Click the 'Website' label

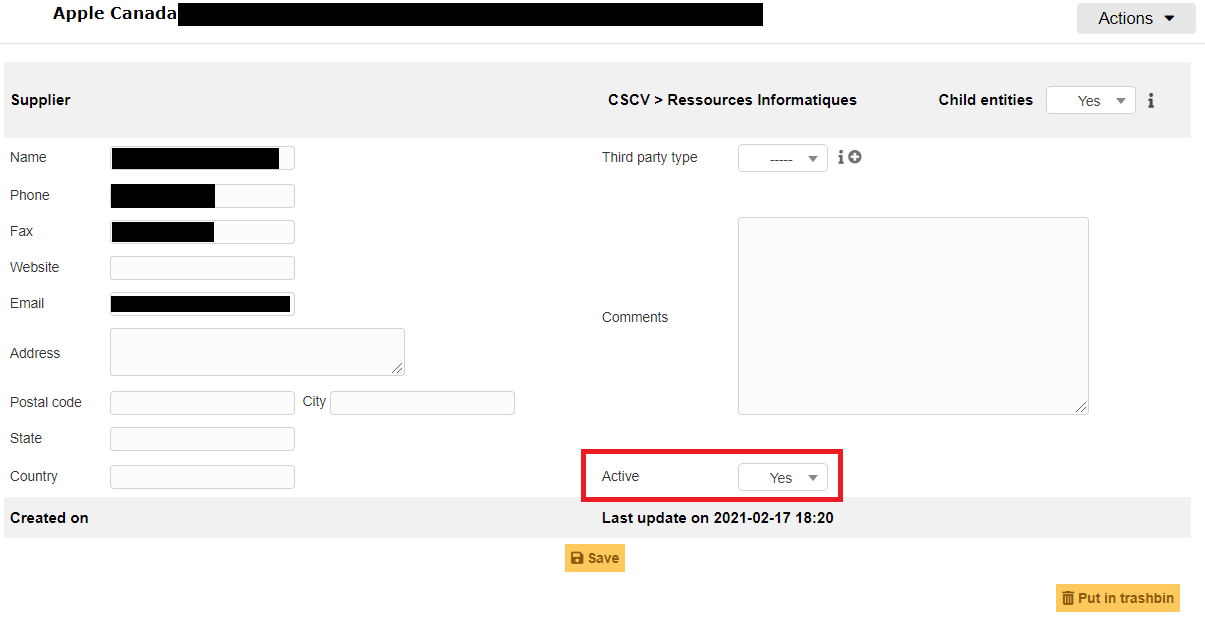coord(35,267)
